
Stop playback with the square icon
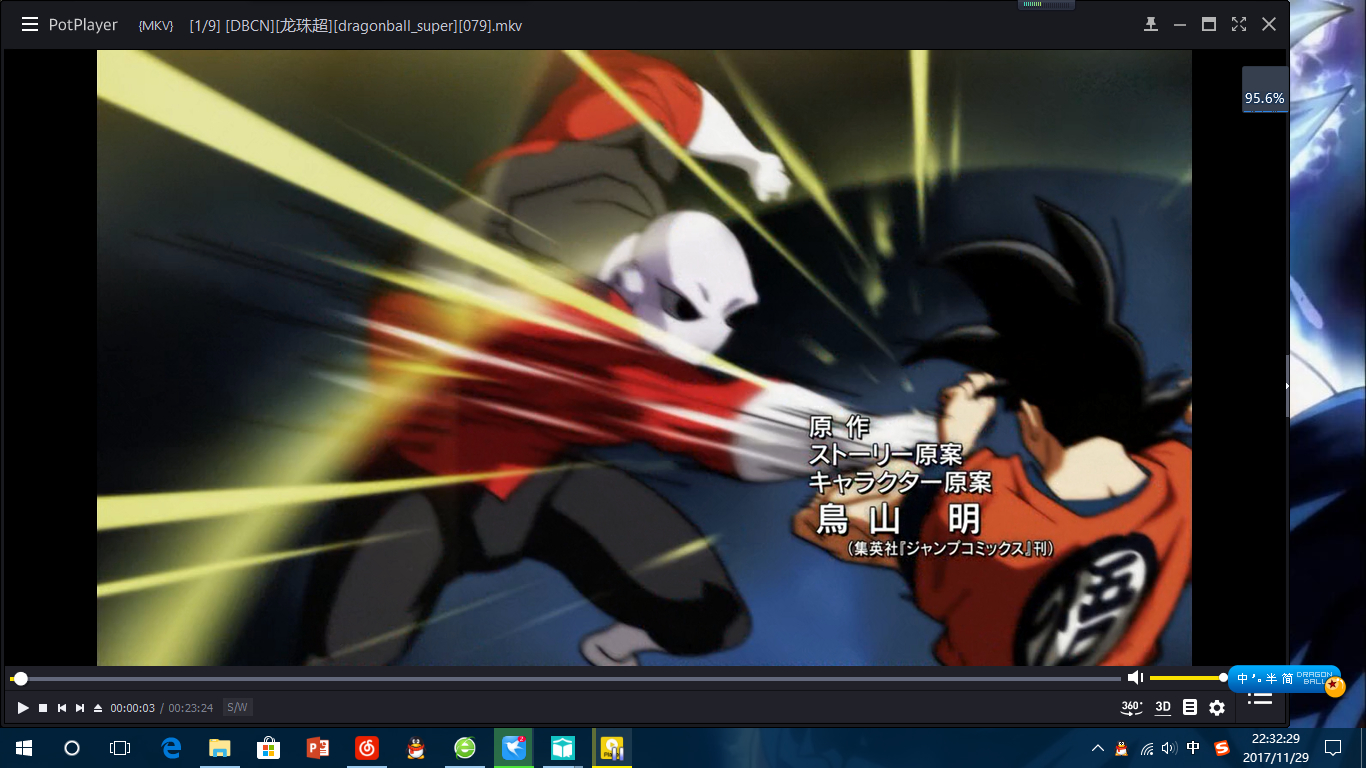(x=43, y=708)
